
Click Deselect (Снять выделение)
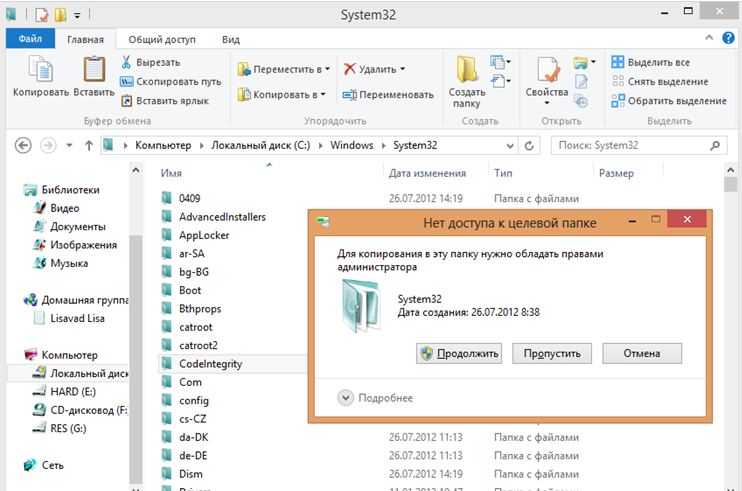(660, 82)
